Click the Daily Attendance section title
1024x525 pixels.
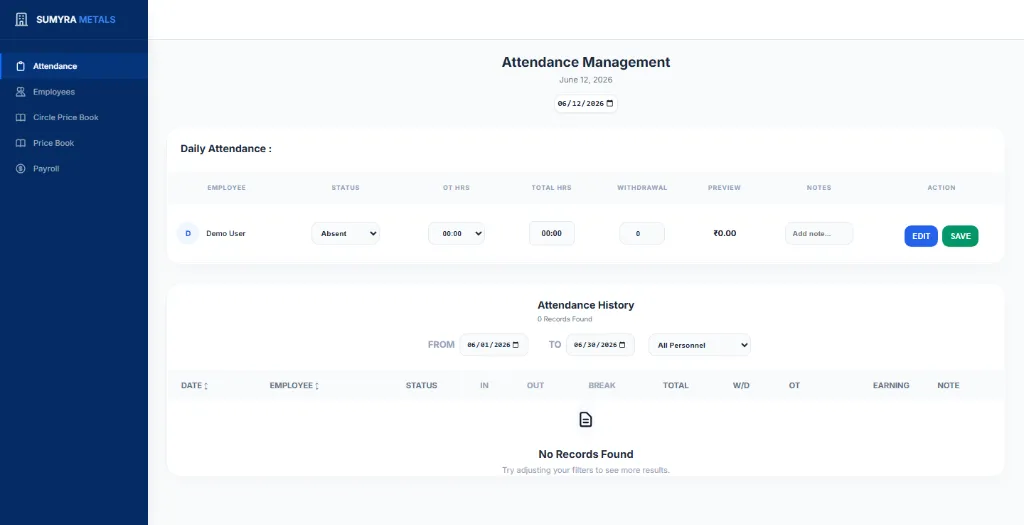tap(226, 149)
